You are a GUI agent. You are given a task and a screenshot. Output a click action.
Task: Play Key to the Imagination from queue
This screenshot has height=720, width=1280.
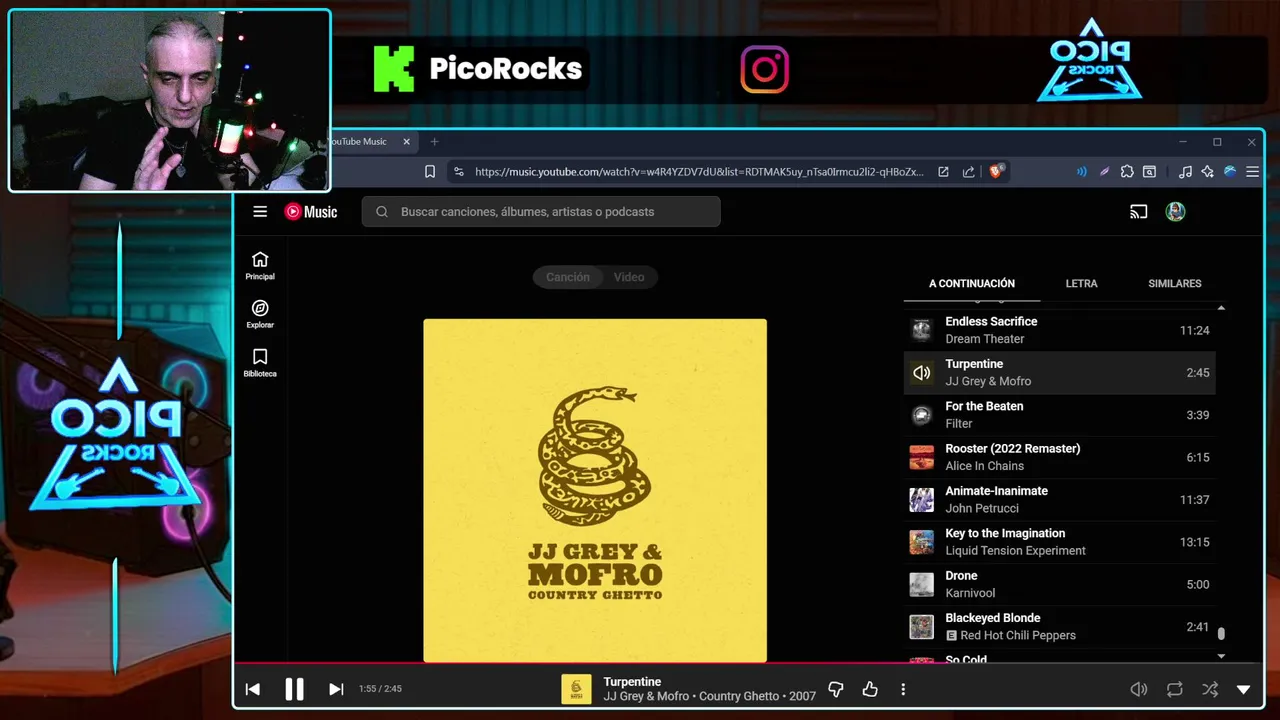(x=1059, y=542)
